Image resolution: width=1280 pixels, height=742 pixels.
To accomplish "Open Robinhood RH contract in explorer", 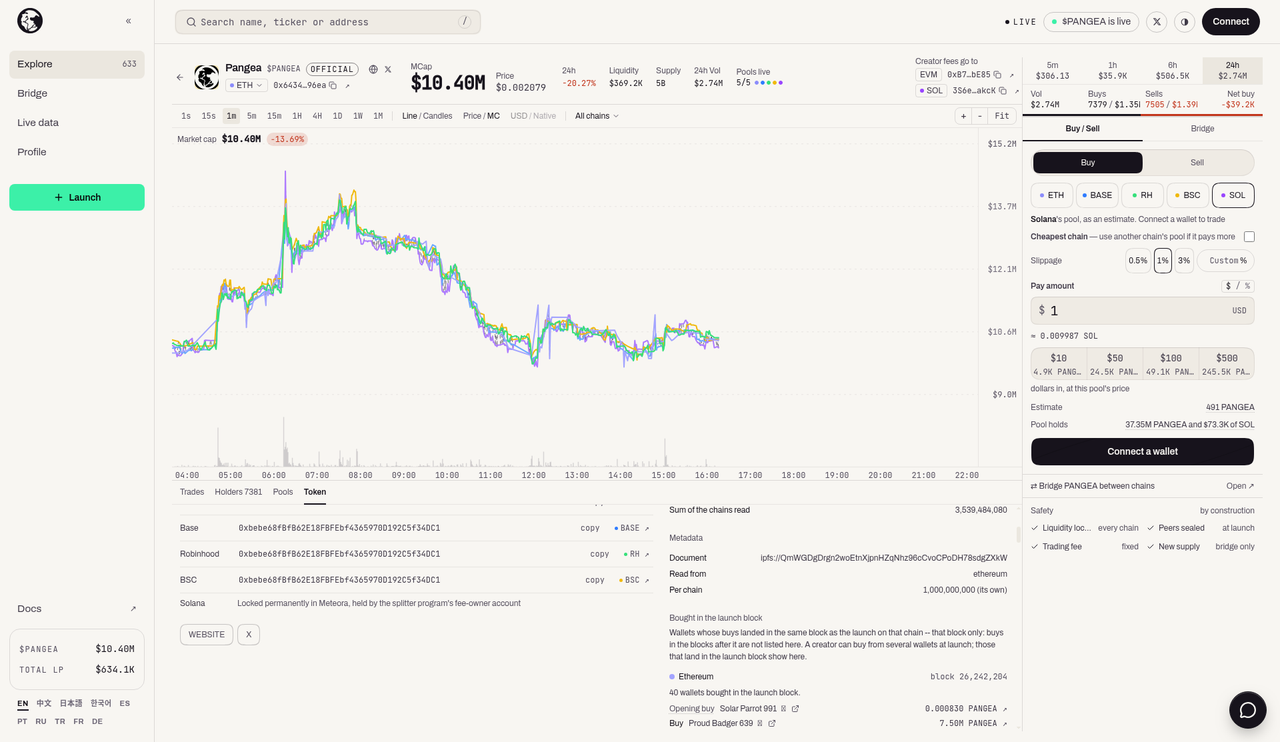I will click(x=635, y=554).
